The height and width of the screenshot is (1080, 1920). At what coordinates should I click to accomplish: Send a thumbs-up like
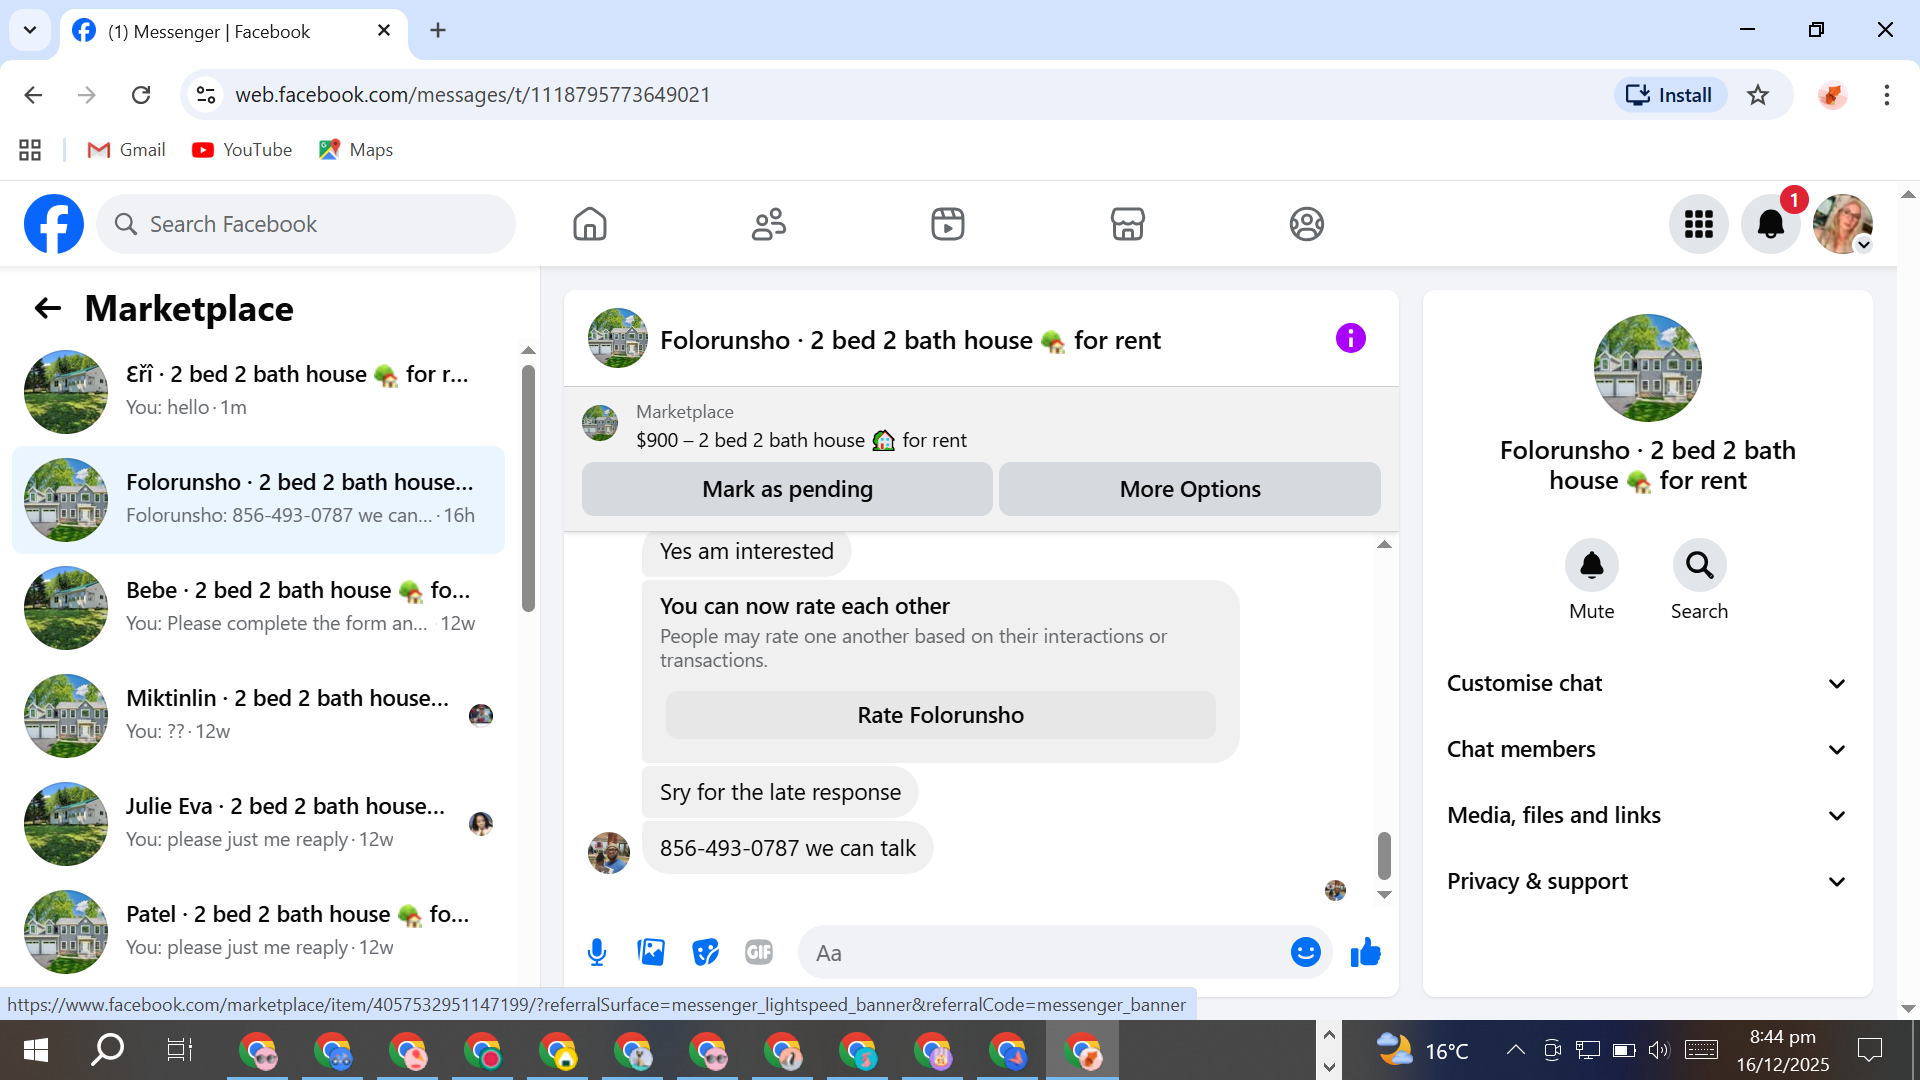point(1365,953)
